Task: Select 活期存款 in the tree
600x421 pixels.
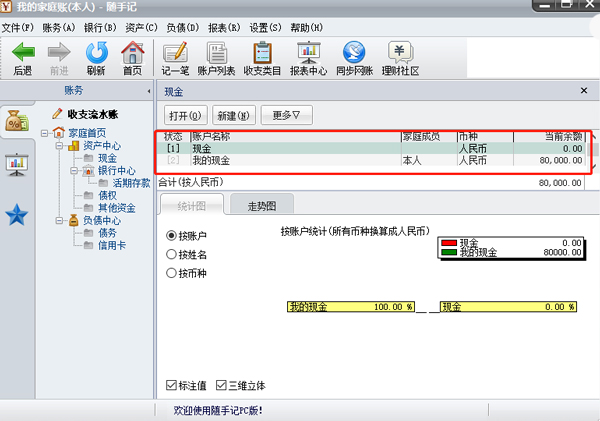Action: click(131, 183)
